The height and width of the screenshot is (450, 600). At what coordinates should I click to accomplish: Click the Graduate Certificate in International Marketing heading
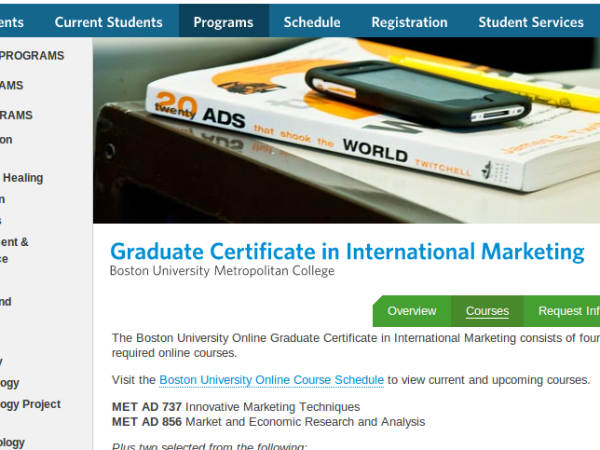coord(347,252)
